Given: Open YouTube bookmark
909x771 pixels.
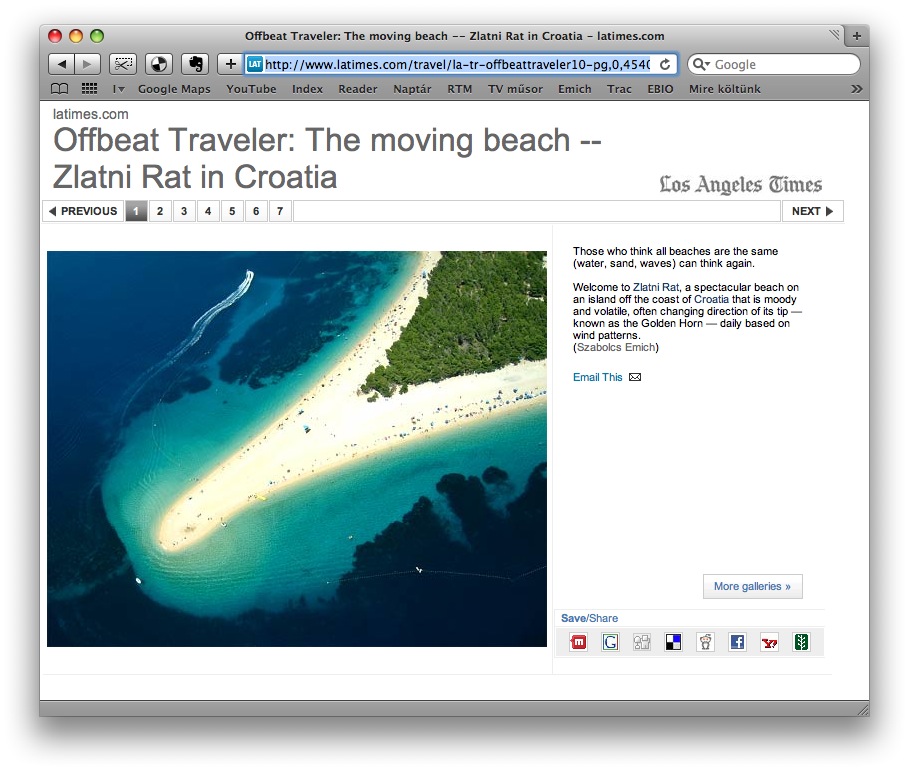Looking at the screenshot, I should pos(251,89).
